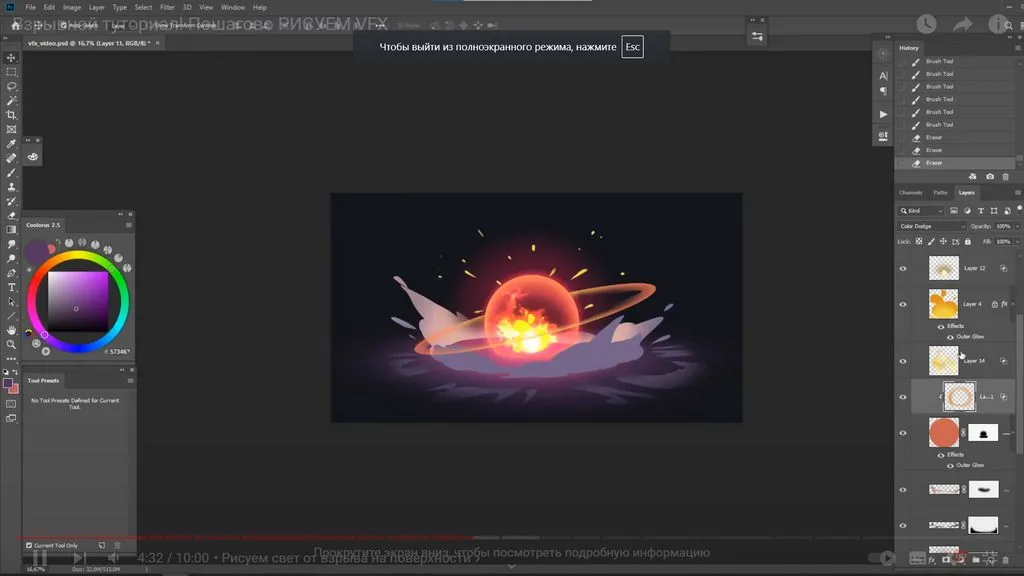Hide Layer 12 visibility eye
The width and height of the screenshot is (1024, 576).
903,268
